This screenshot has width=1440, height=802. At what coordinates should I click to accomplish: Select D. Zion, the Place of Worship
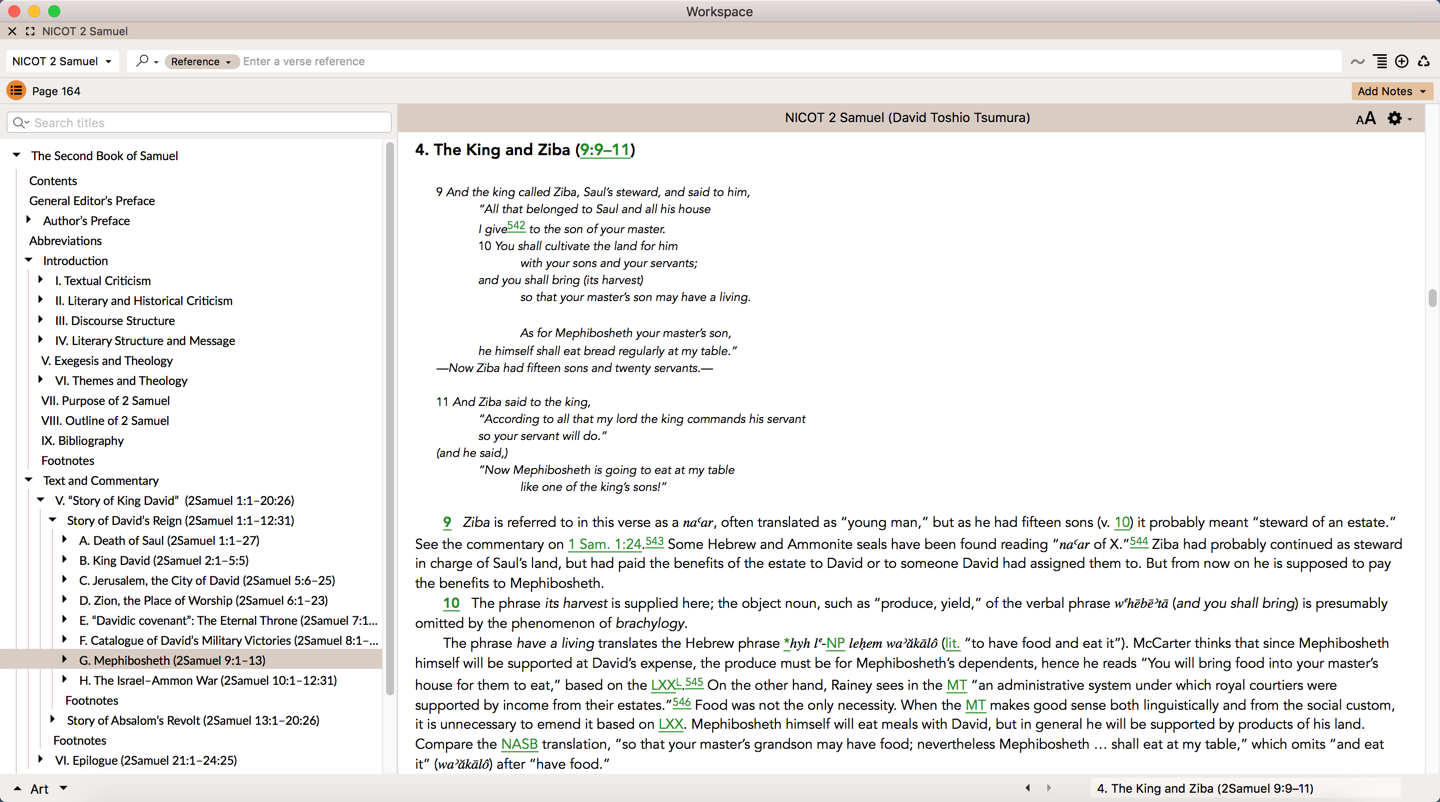pyautogui.click(x=203, y=601)
